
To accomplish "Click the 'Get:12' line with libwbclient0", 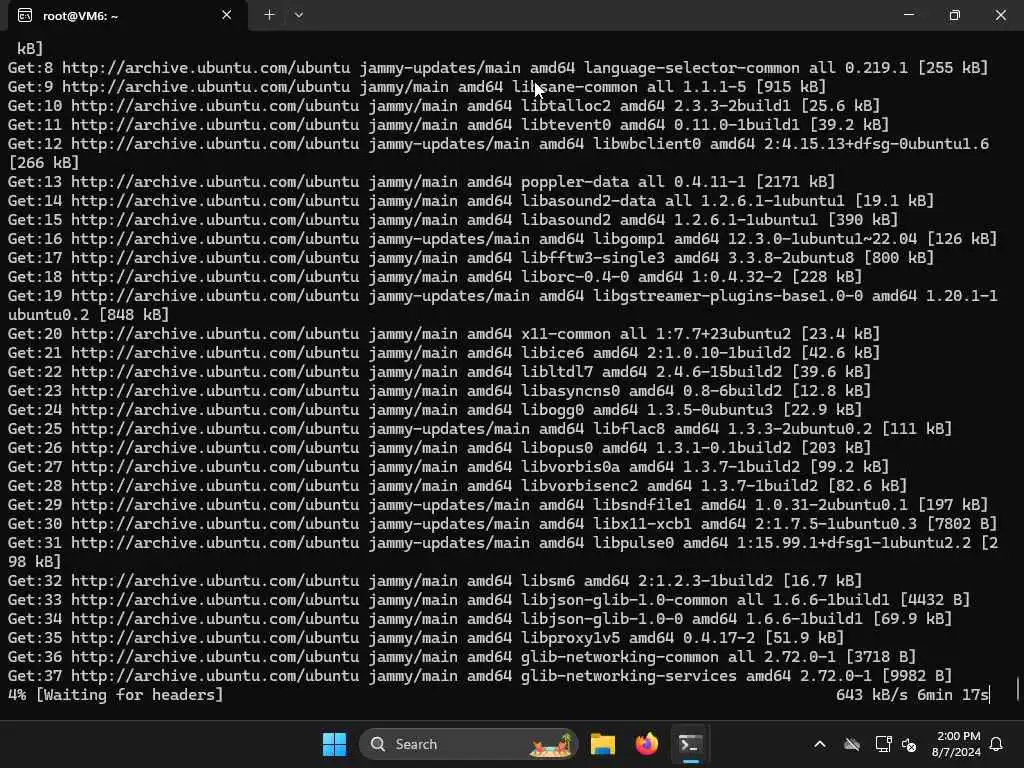I will [498, 153].
